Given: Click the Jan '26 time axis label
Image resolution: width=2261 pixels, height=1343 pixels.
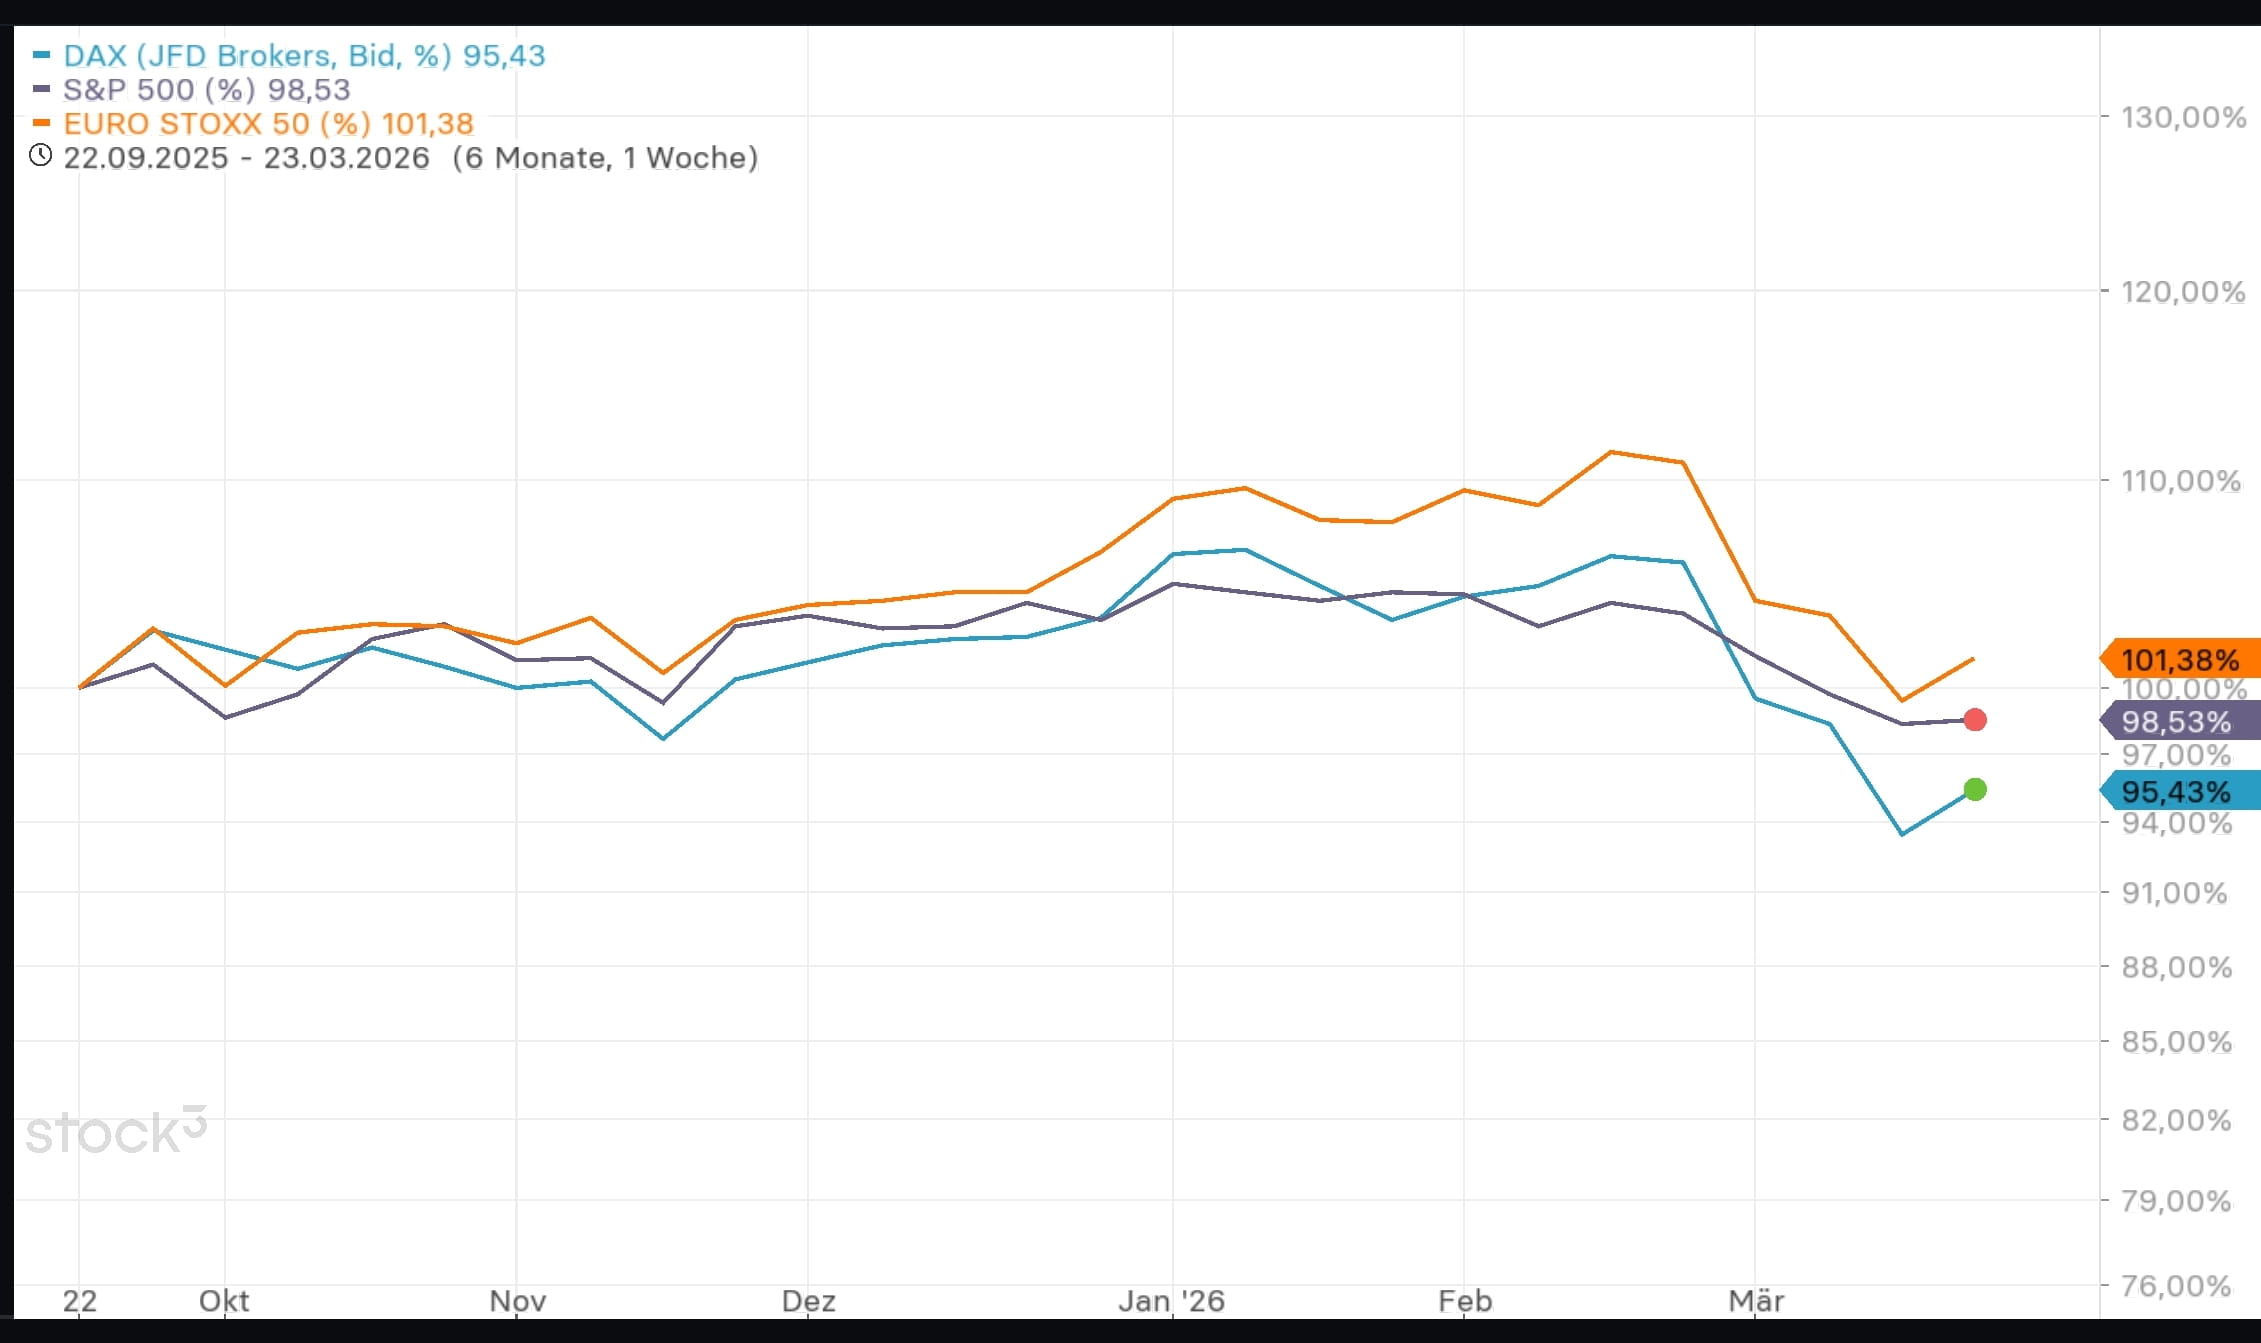Looking at the screenshot, I should pyautogui.click(x=1170, y=1301).
